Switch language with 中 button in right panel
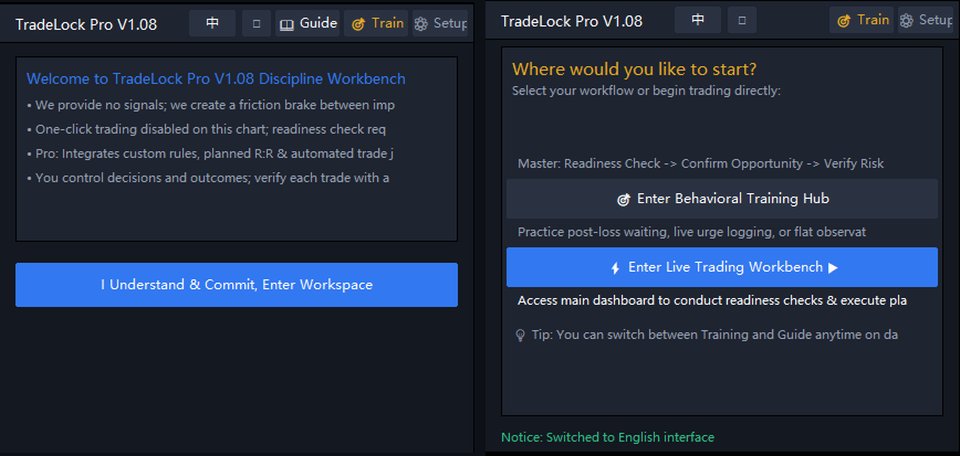The image size is (960, 456). (697, 20)
